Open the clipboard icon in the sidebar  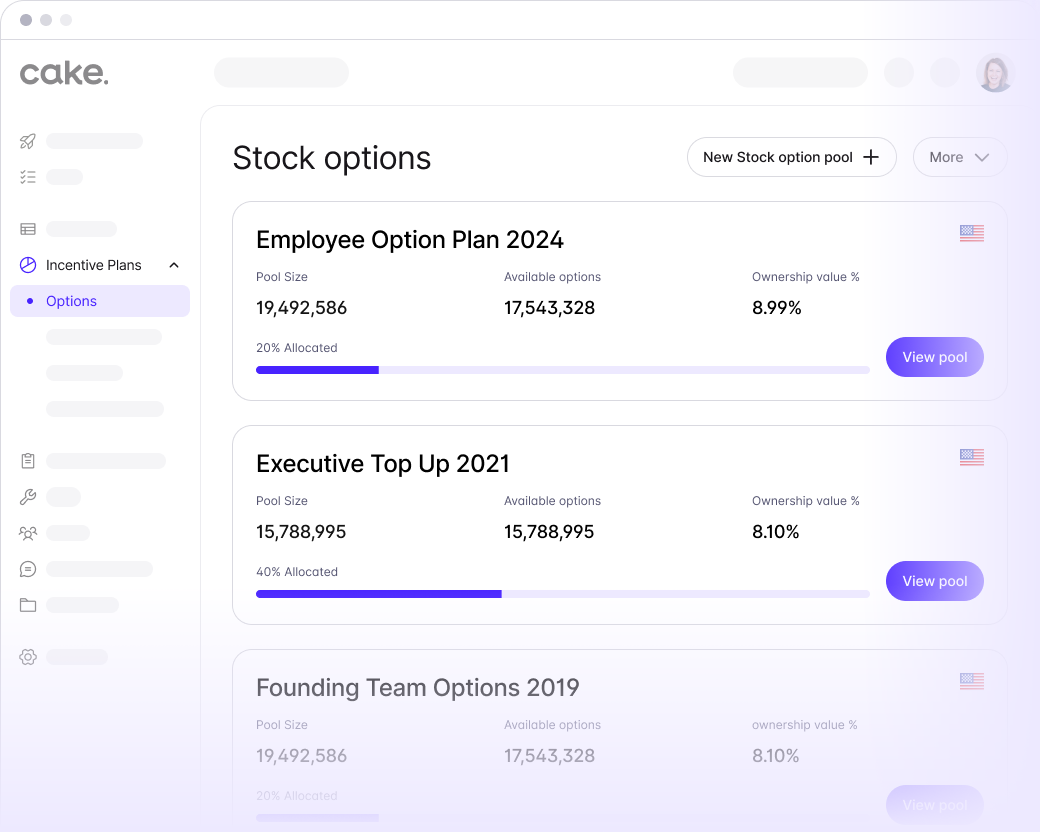pyautogui.click(x=27, y=461)
